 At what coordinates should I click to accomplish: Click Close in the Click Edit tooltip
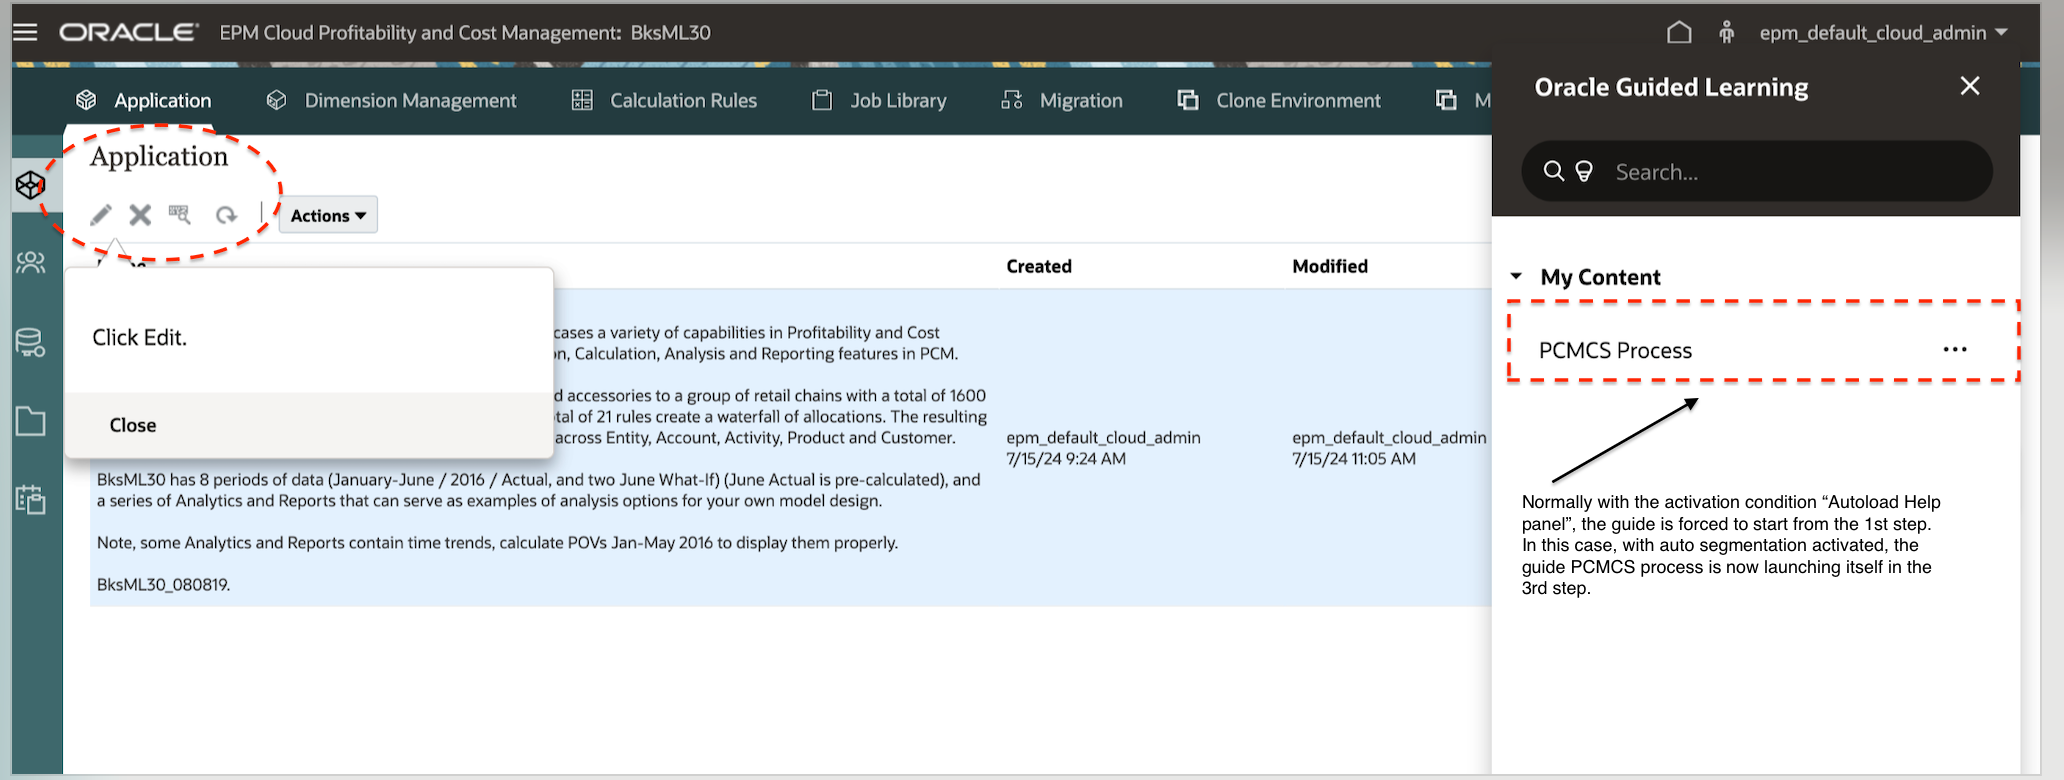[x=133, y=425]
